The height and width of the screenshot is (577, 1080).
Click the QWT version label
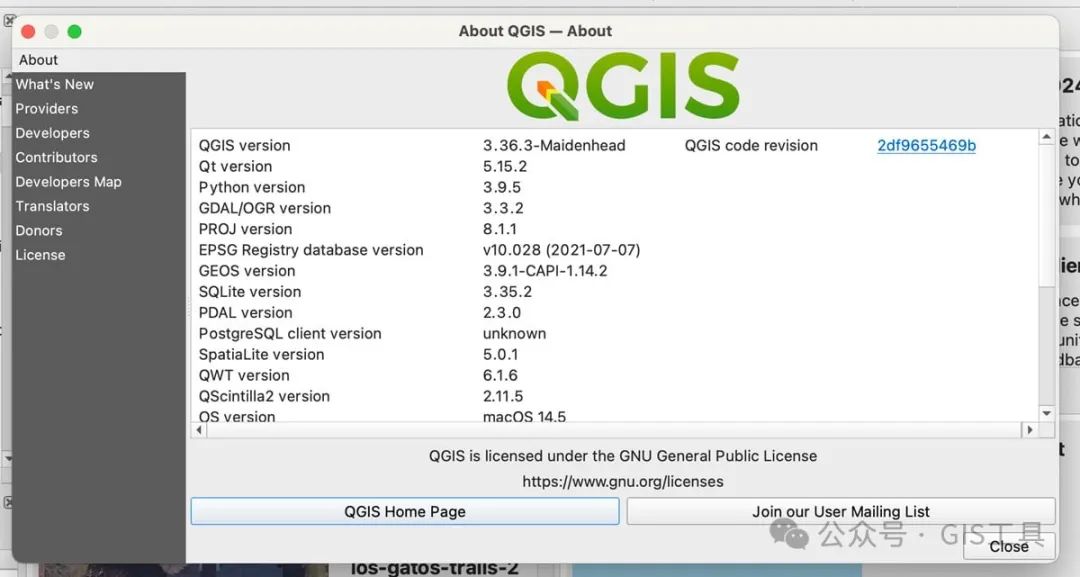pos(244,375)
